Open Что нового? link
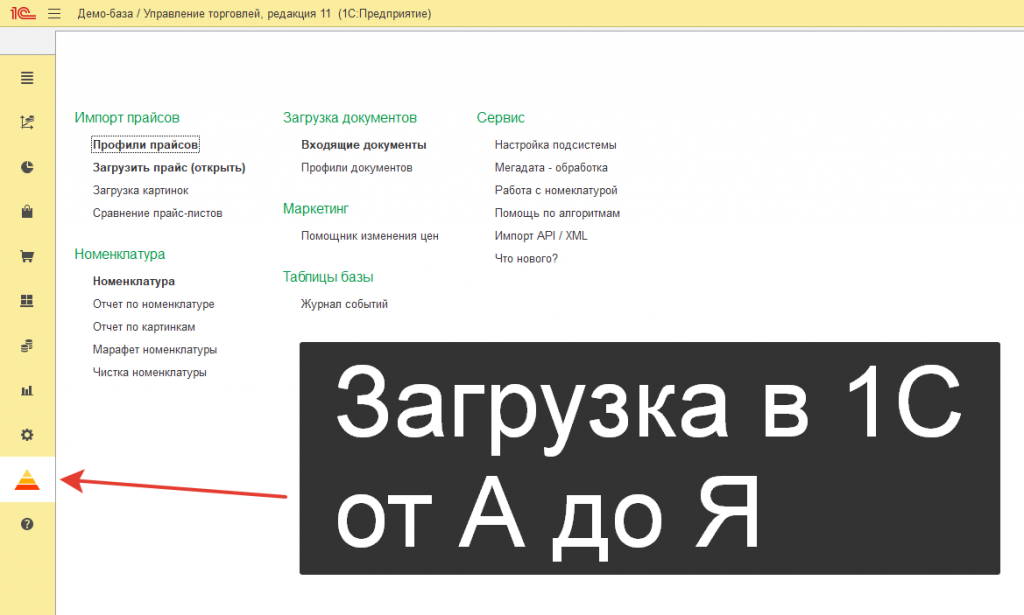Screen dimensions: 1024x615 click(526, 259)
